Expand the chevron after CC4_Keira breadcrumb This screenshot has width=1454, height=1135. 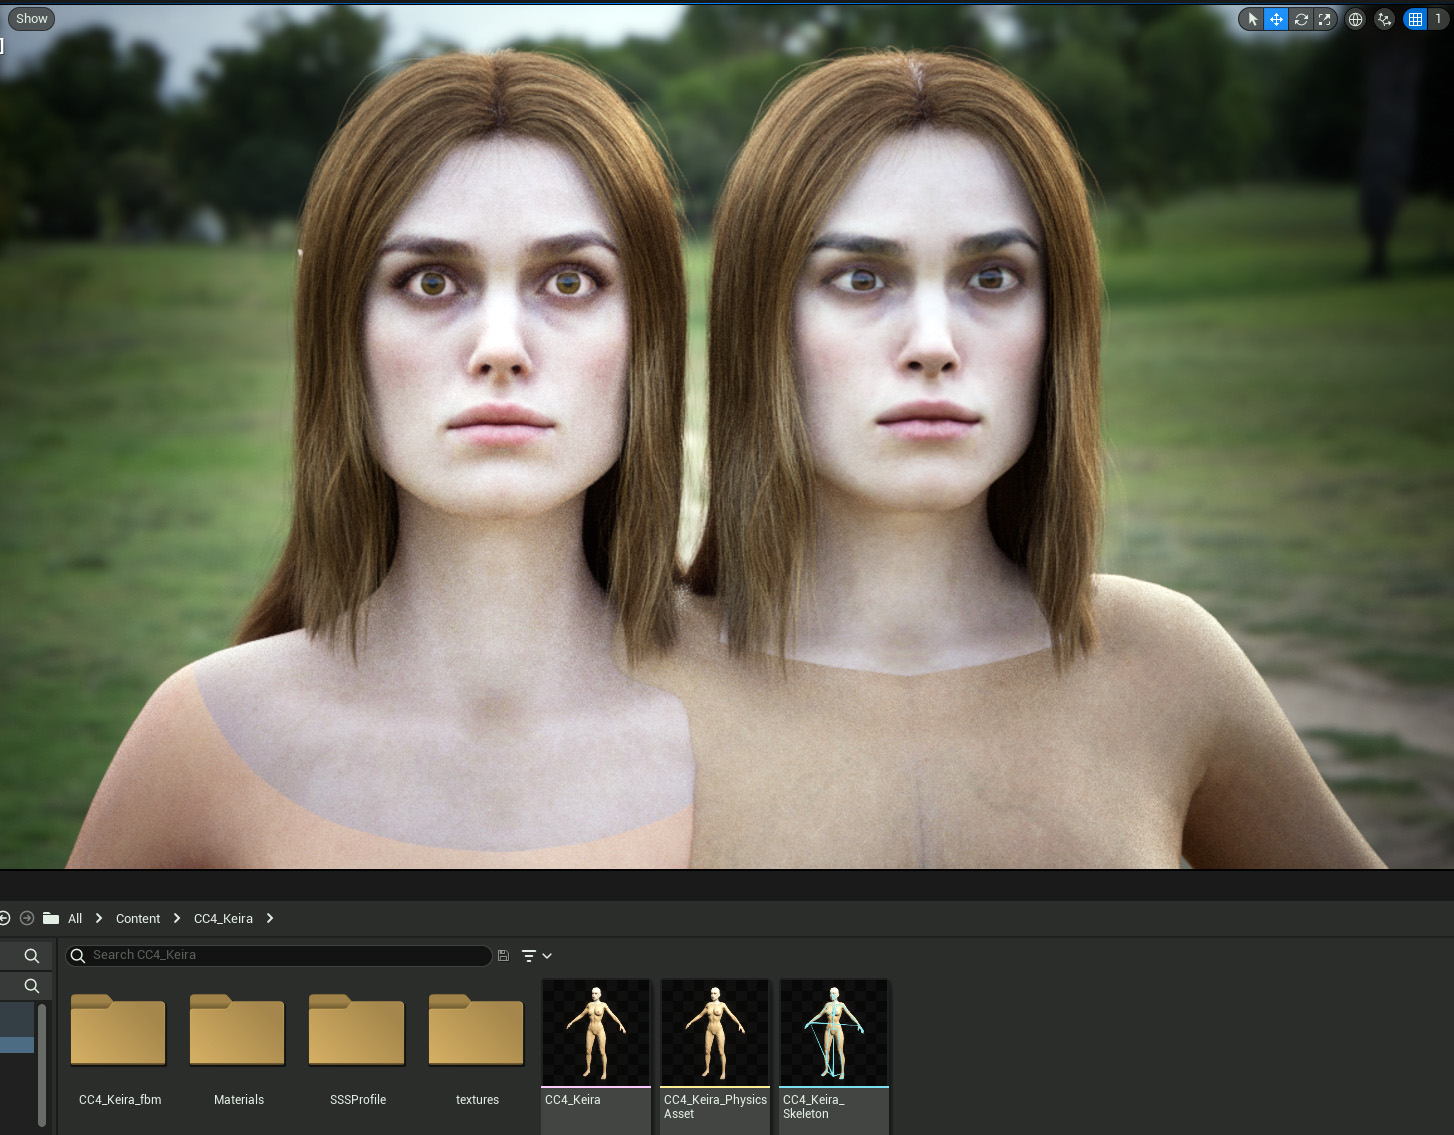click(x=270, y=918)
